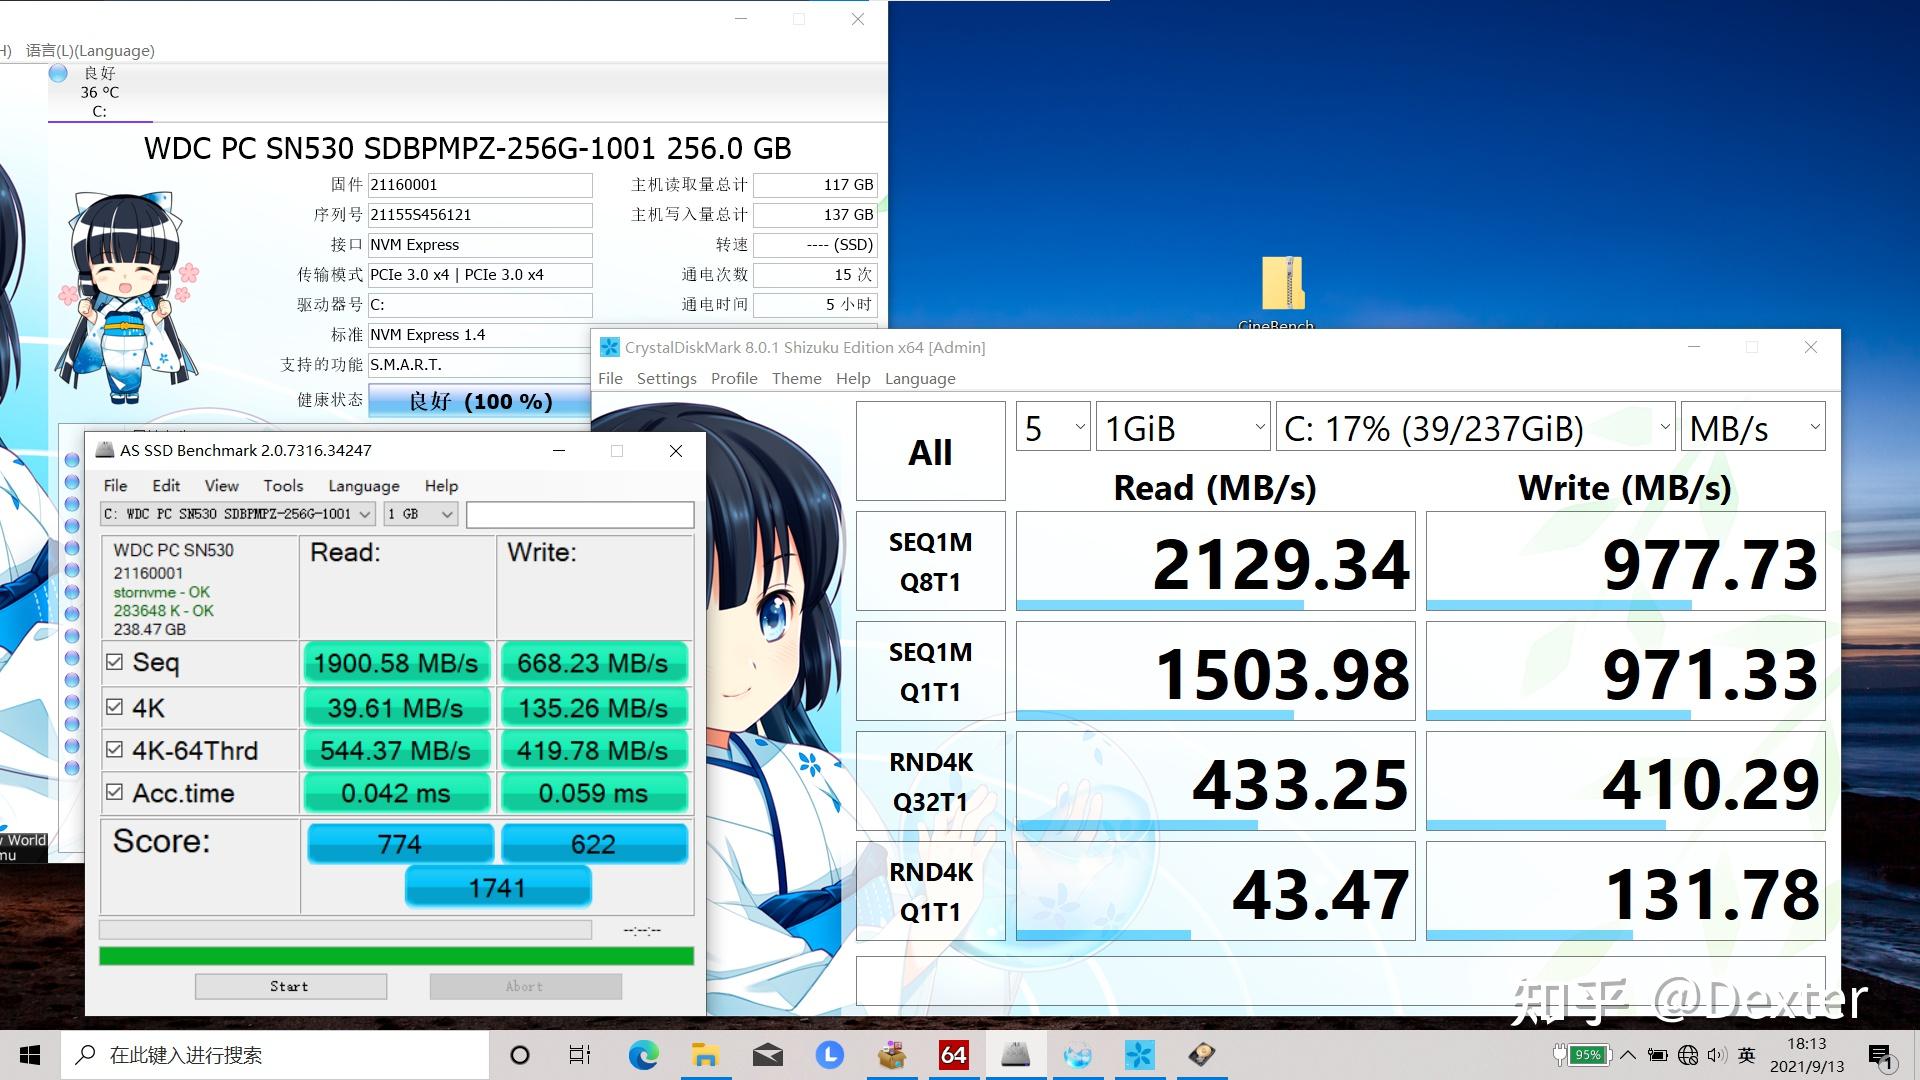Viewport: 1920px width, 1080px height.
Task: Open the Tools menu in AS SSD
Action: (283, 486)
